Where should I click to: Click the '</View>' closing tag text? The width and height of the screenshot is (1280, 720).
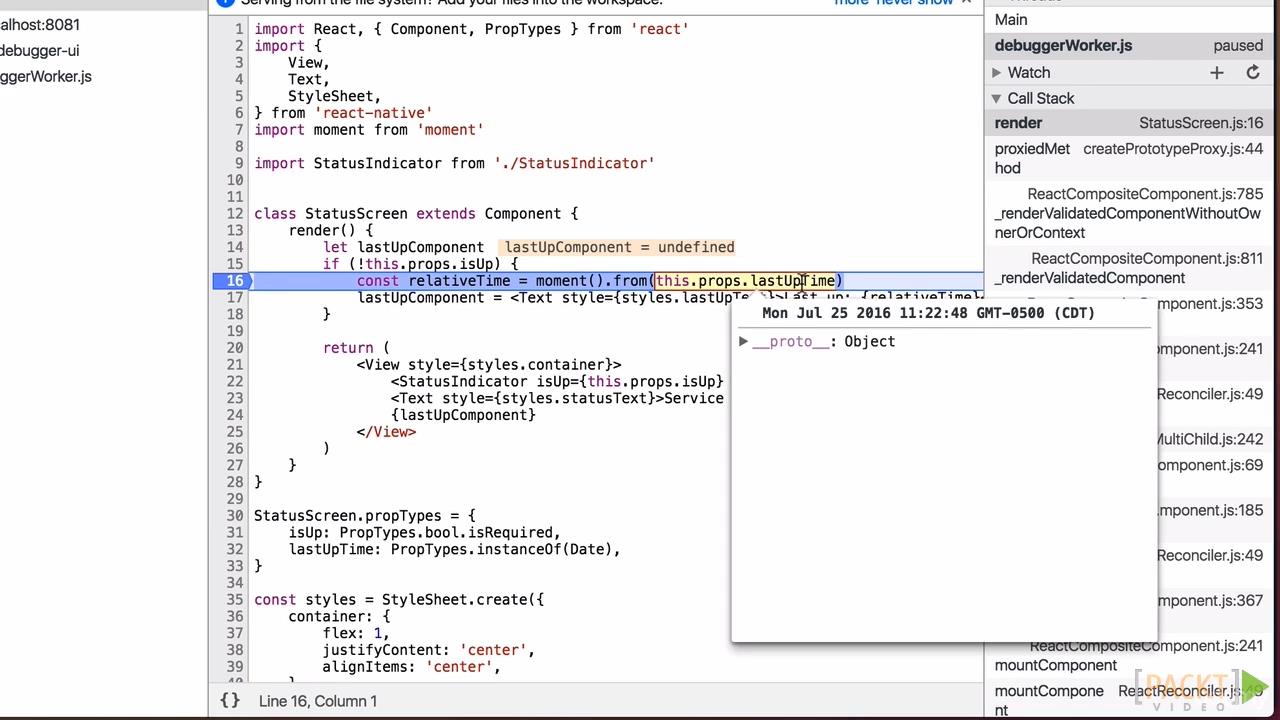point(386,431)
